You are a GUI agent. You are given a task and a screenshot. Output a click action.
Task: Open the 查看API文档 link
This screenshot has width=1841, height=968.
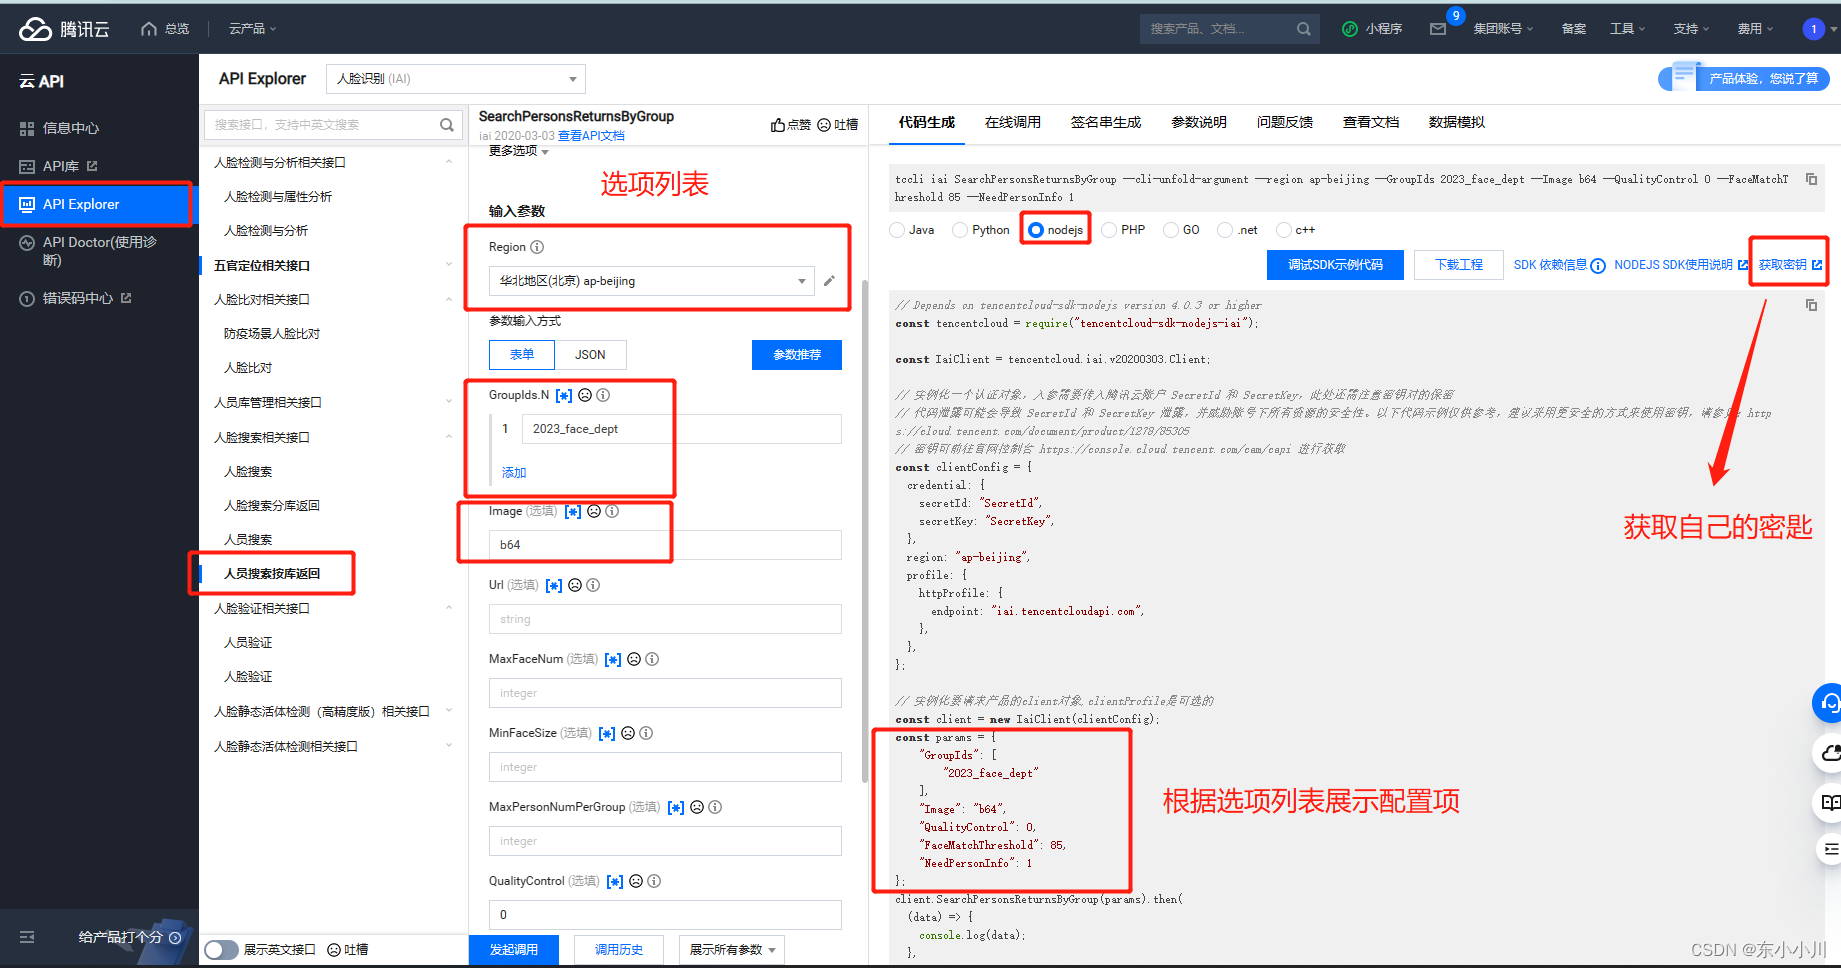coord(591,136)
